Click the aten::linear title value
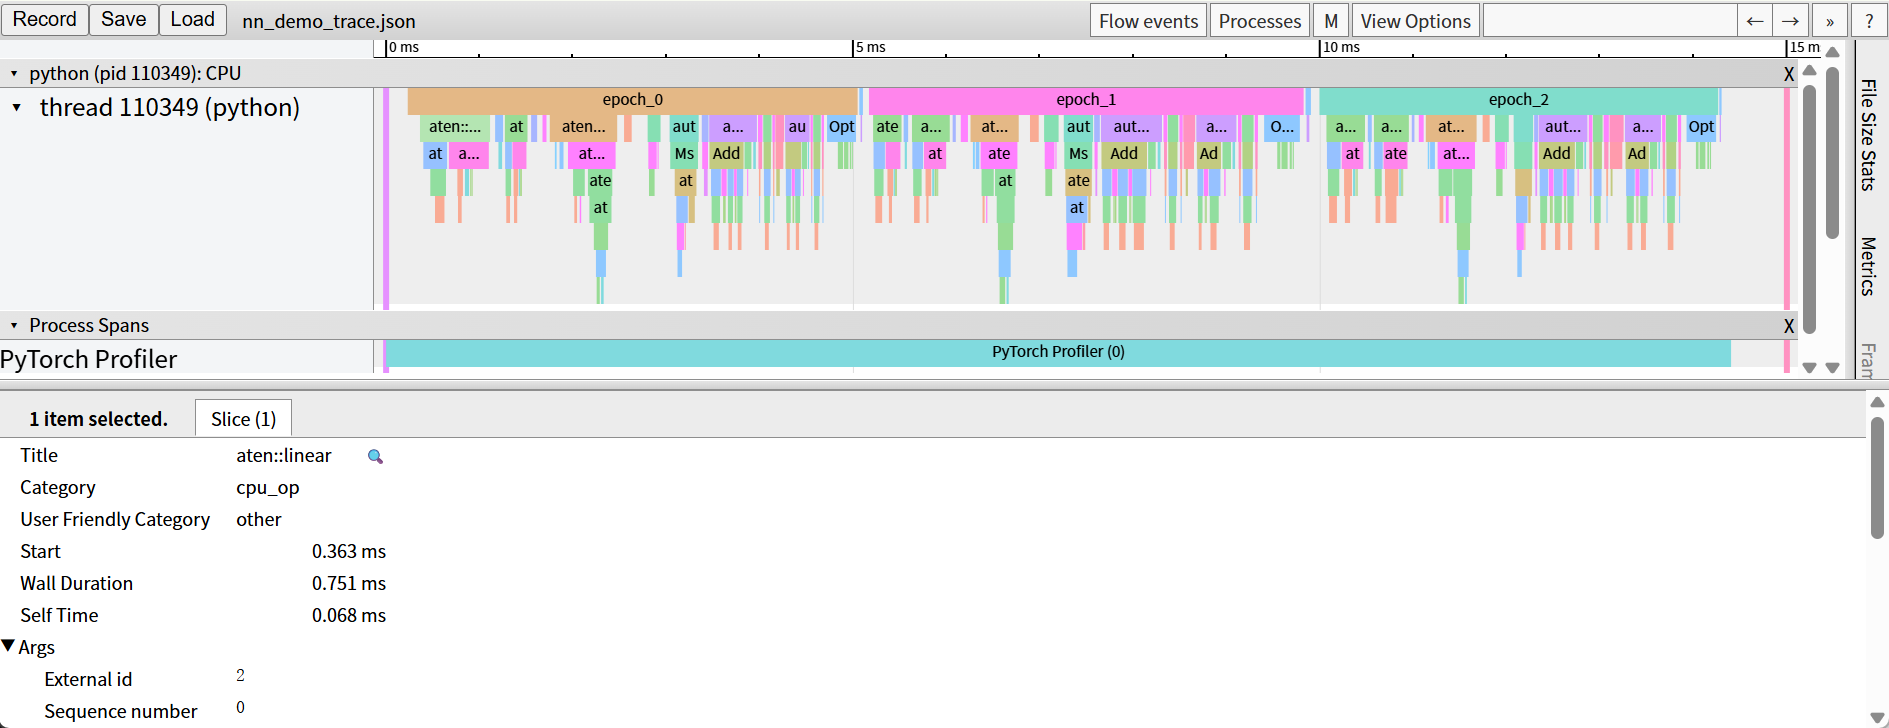The width and height of the screenshot is (1889, 728). tap(284, 456)
